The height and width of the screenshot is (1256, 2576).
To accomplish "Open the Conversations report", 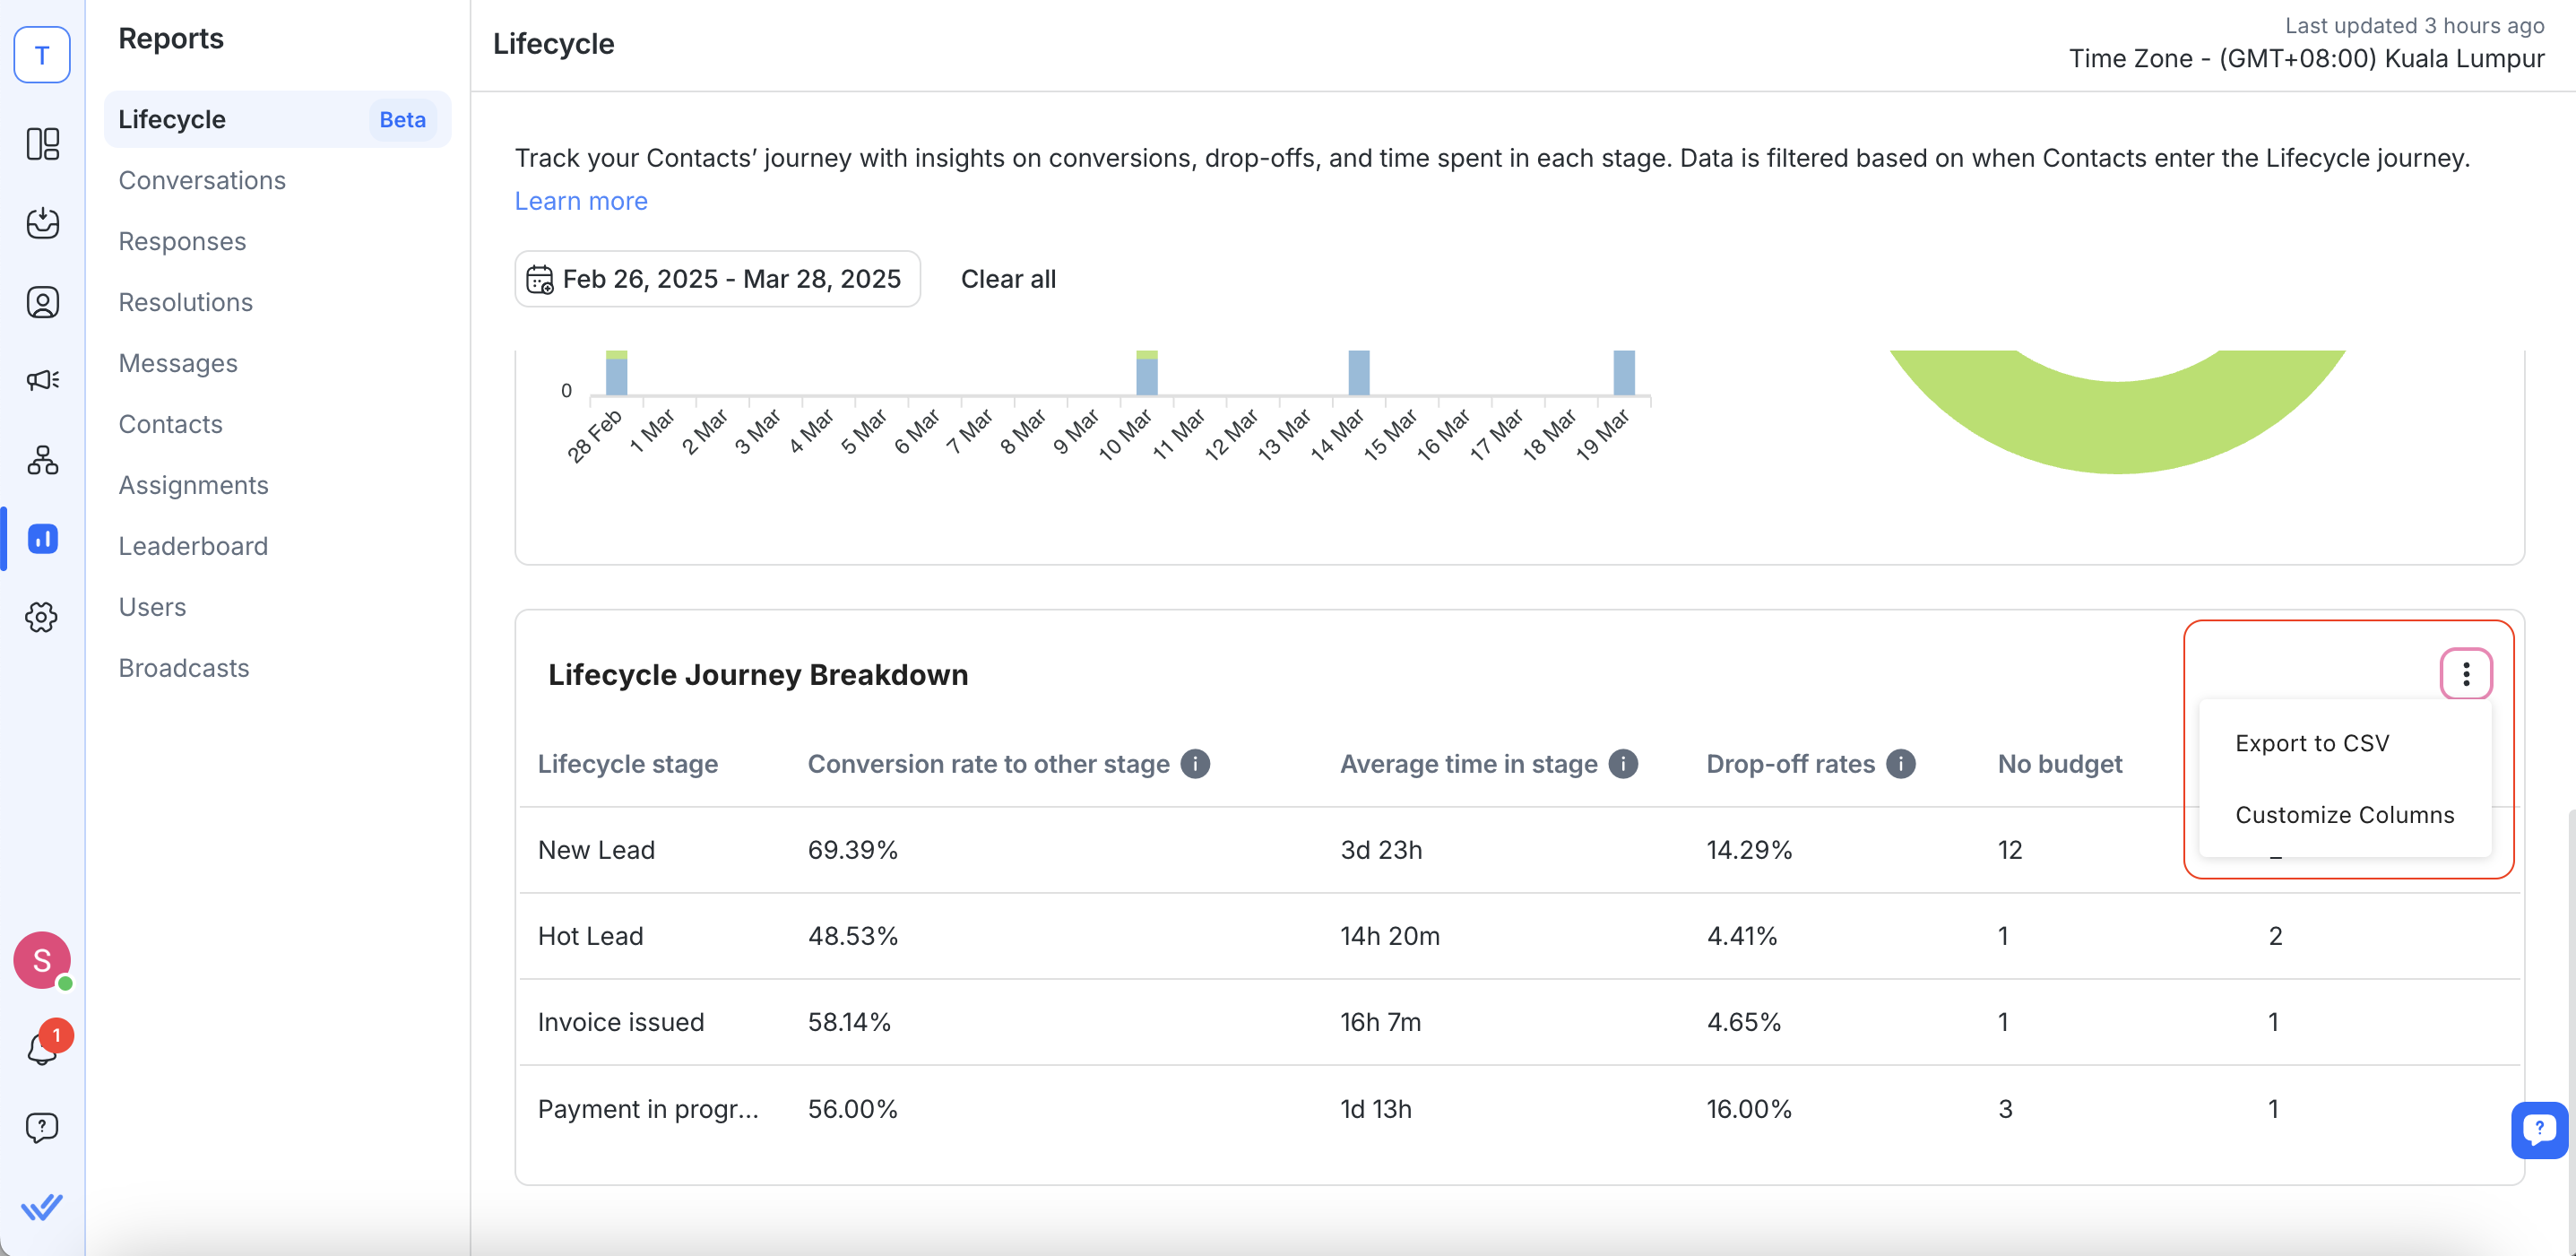I will click(x=202, y=180).
